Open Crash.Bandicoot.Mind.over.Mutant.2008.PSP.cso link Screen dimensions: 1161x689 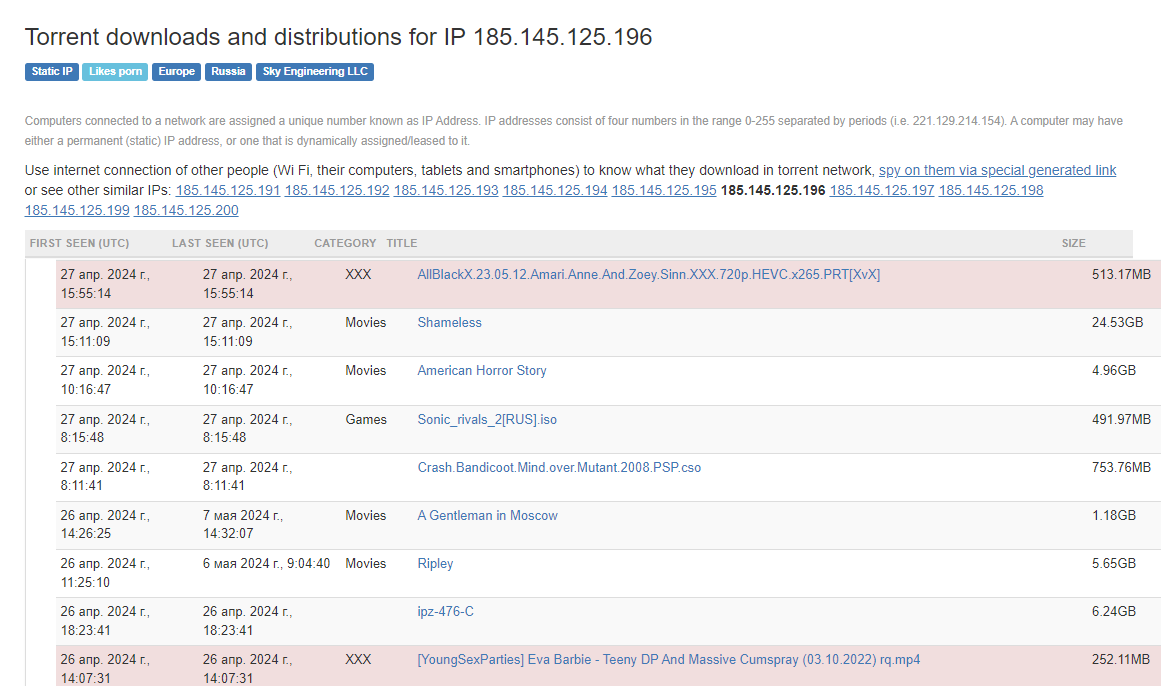tap(559, 468)
